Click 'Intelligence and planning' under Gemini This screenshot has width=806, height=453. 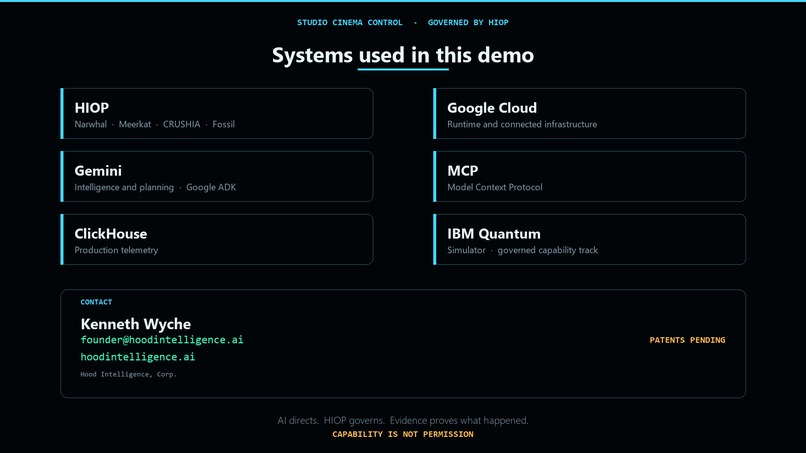tap(124, 187)
